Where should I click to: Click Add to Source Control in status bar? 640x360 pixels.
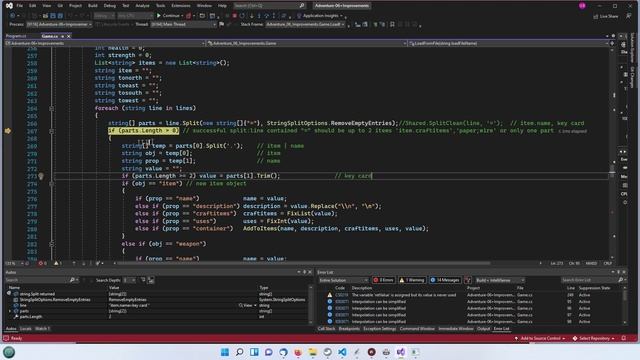point(540,338)
